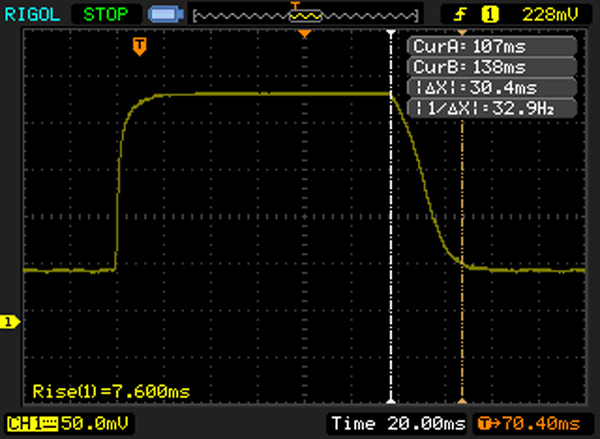The image size is (600, 439).
Task: Click the RIGOL logo text
Action: [32, 15]
